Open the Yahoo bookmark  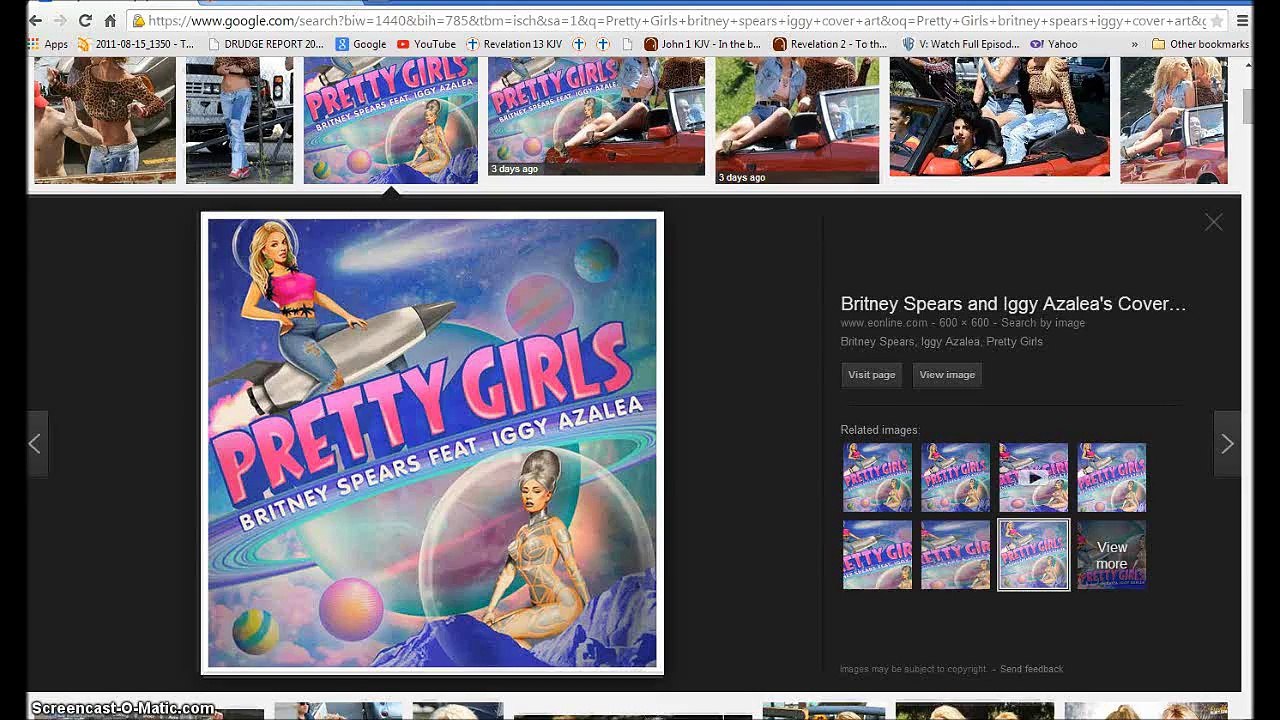(1054, 44)
